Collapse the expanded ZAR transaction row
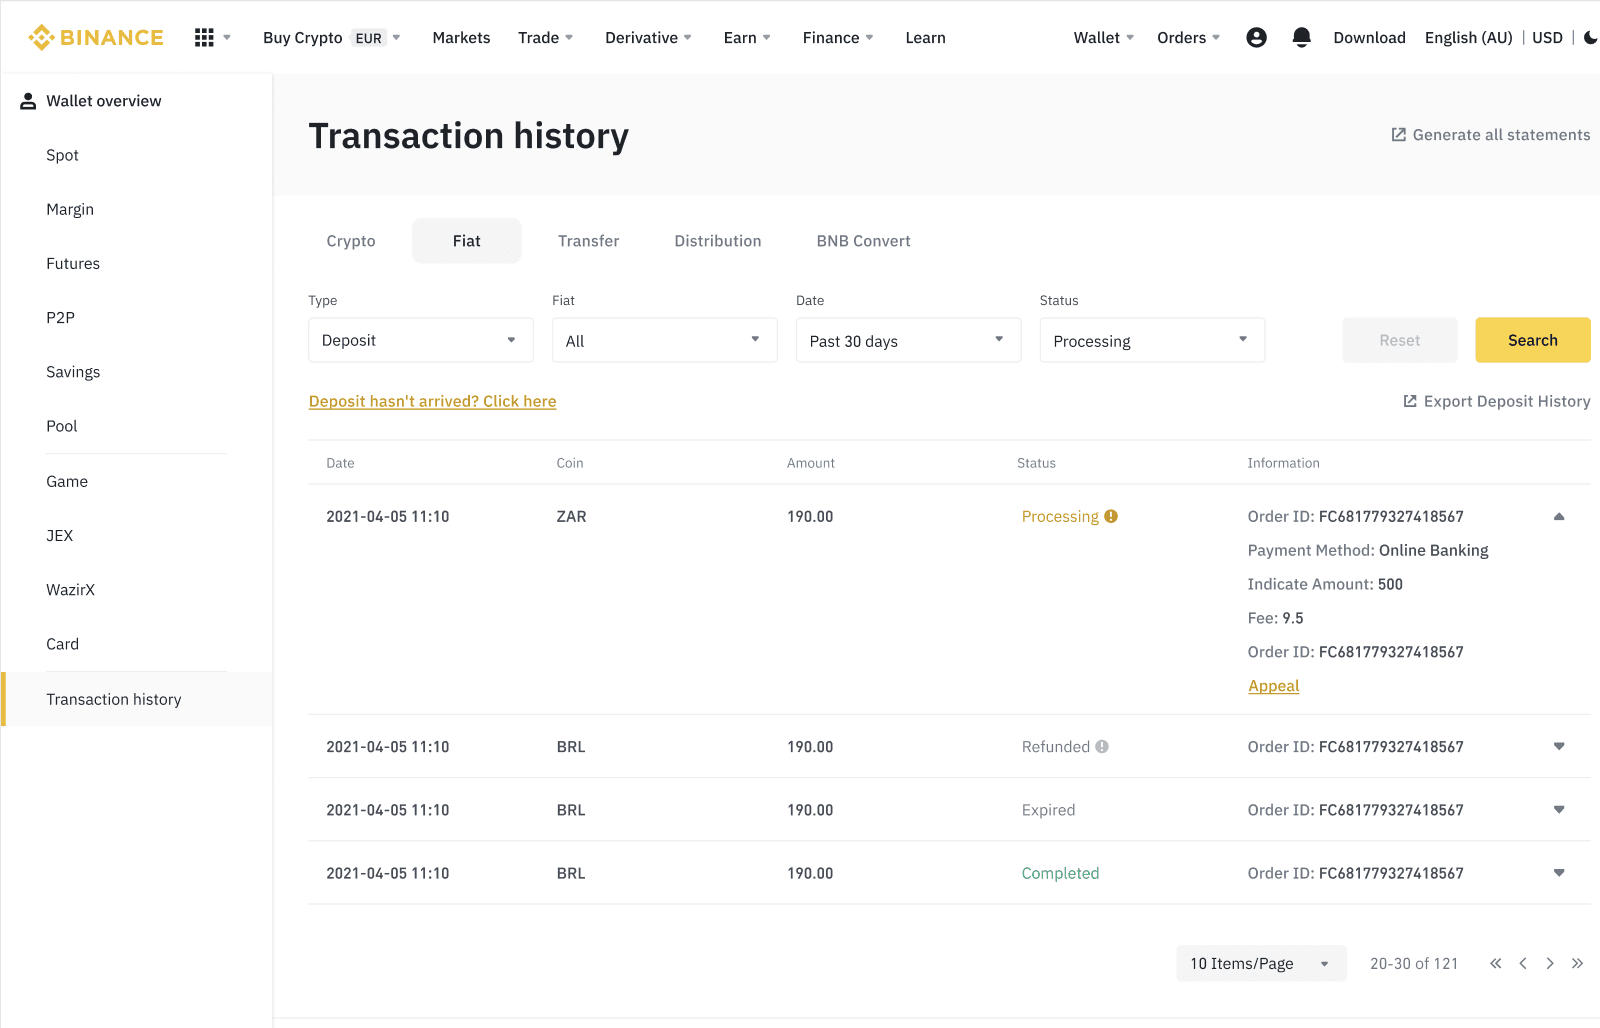1600x1028 pixels. coord(1558,516)
